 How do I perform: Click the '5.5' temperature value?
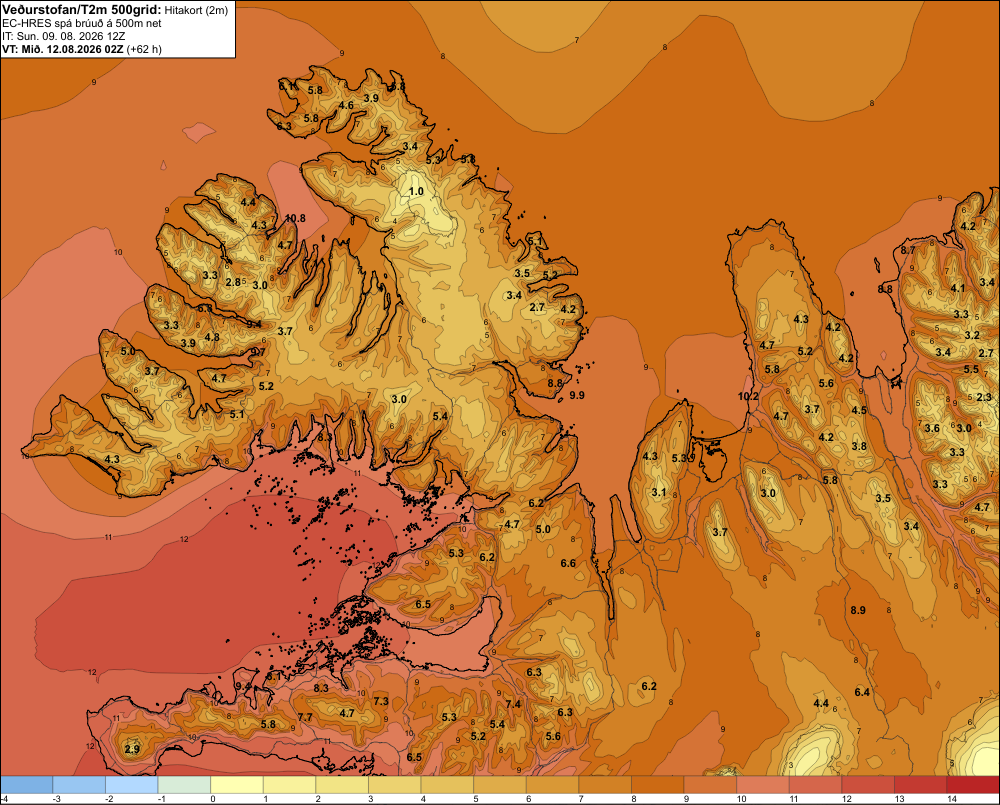point(971,369)
